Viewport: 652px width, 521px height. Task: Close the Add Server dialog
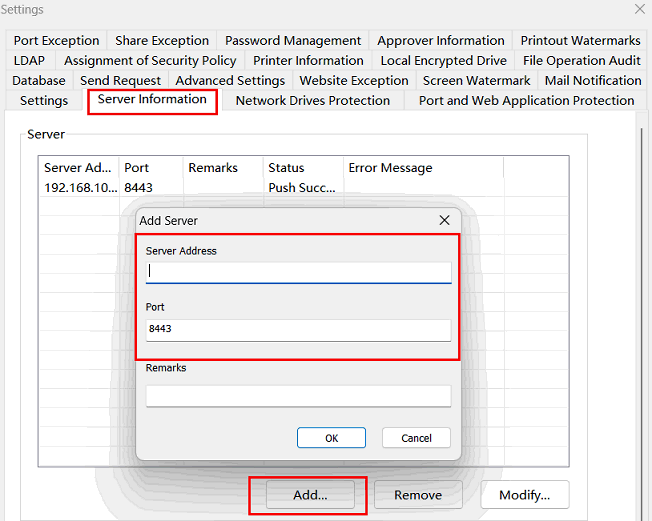(x=444, y=220)
